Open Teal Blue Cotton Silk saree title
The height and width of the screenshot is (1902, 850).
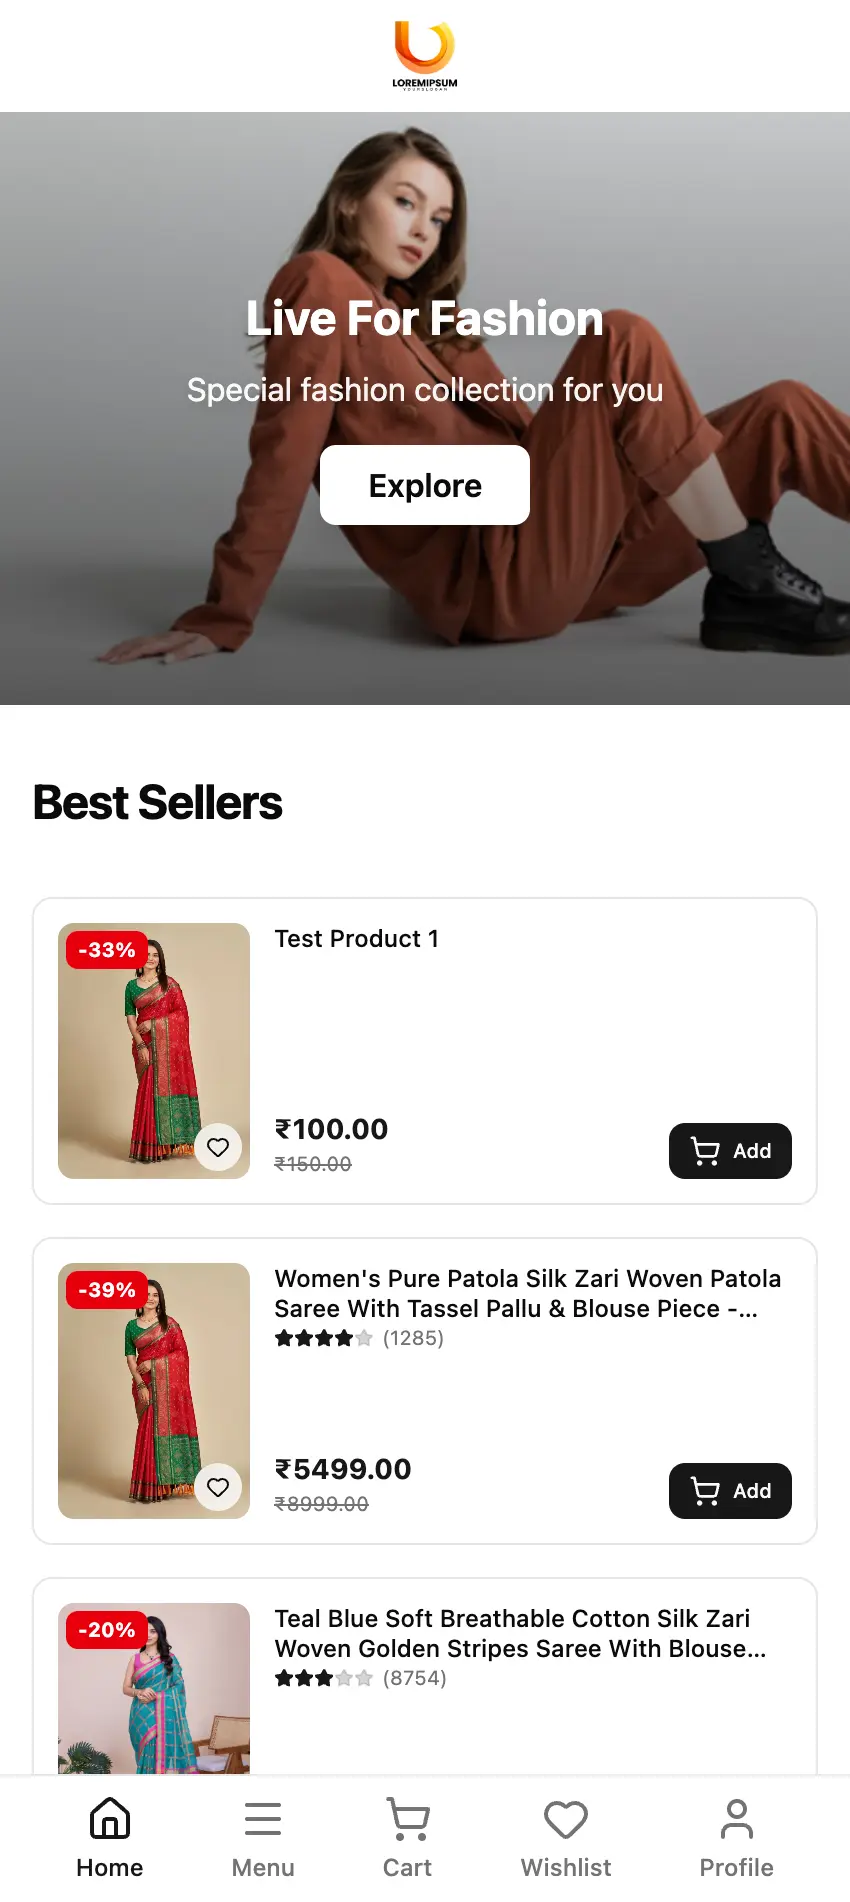[520, 1633]
